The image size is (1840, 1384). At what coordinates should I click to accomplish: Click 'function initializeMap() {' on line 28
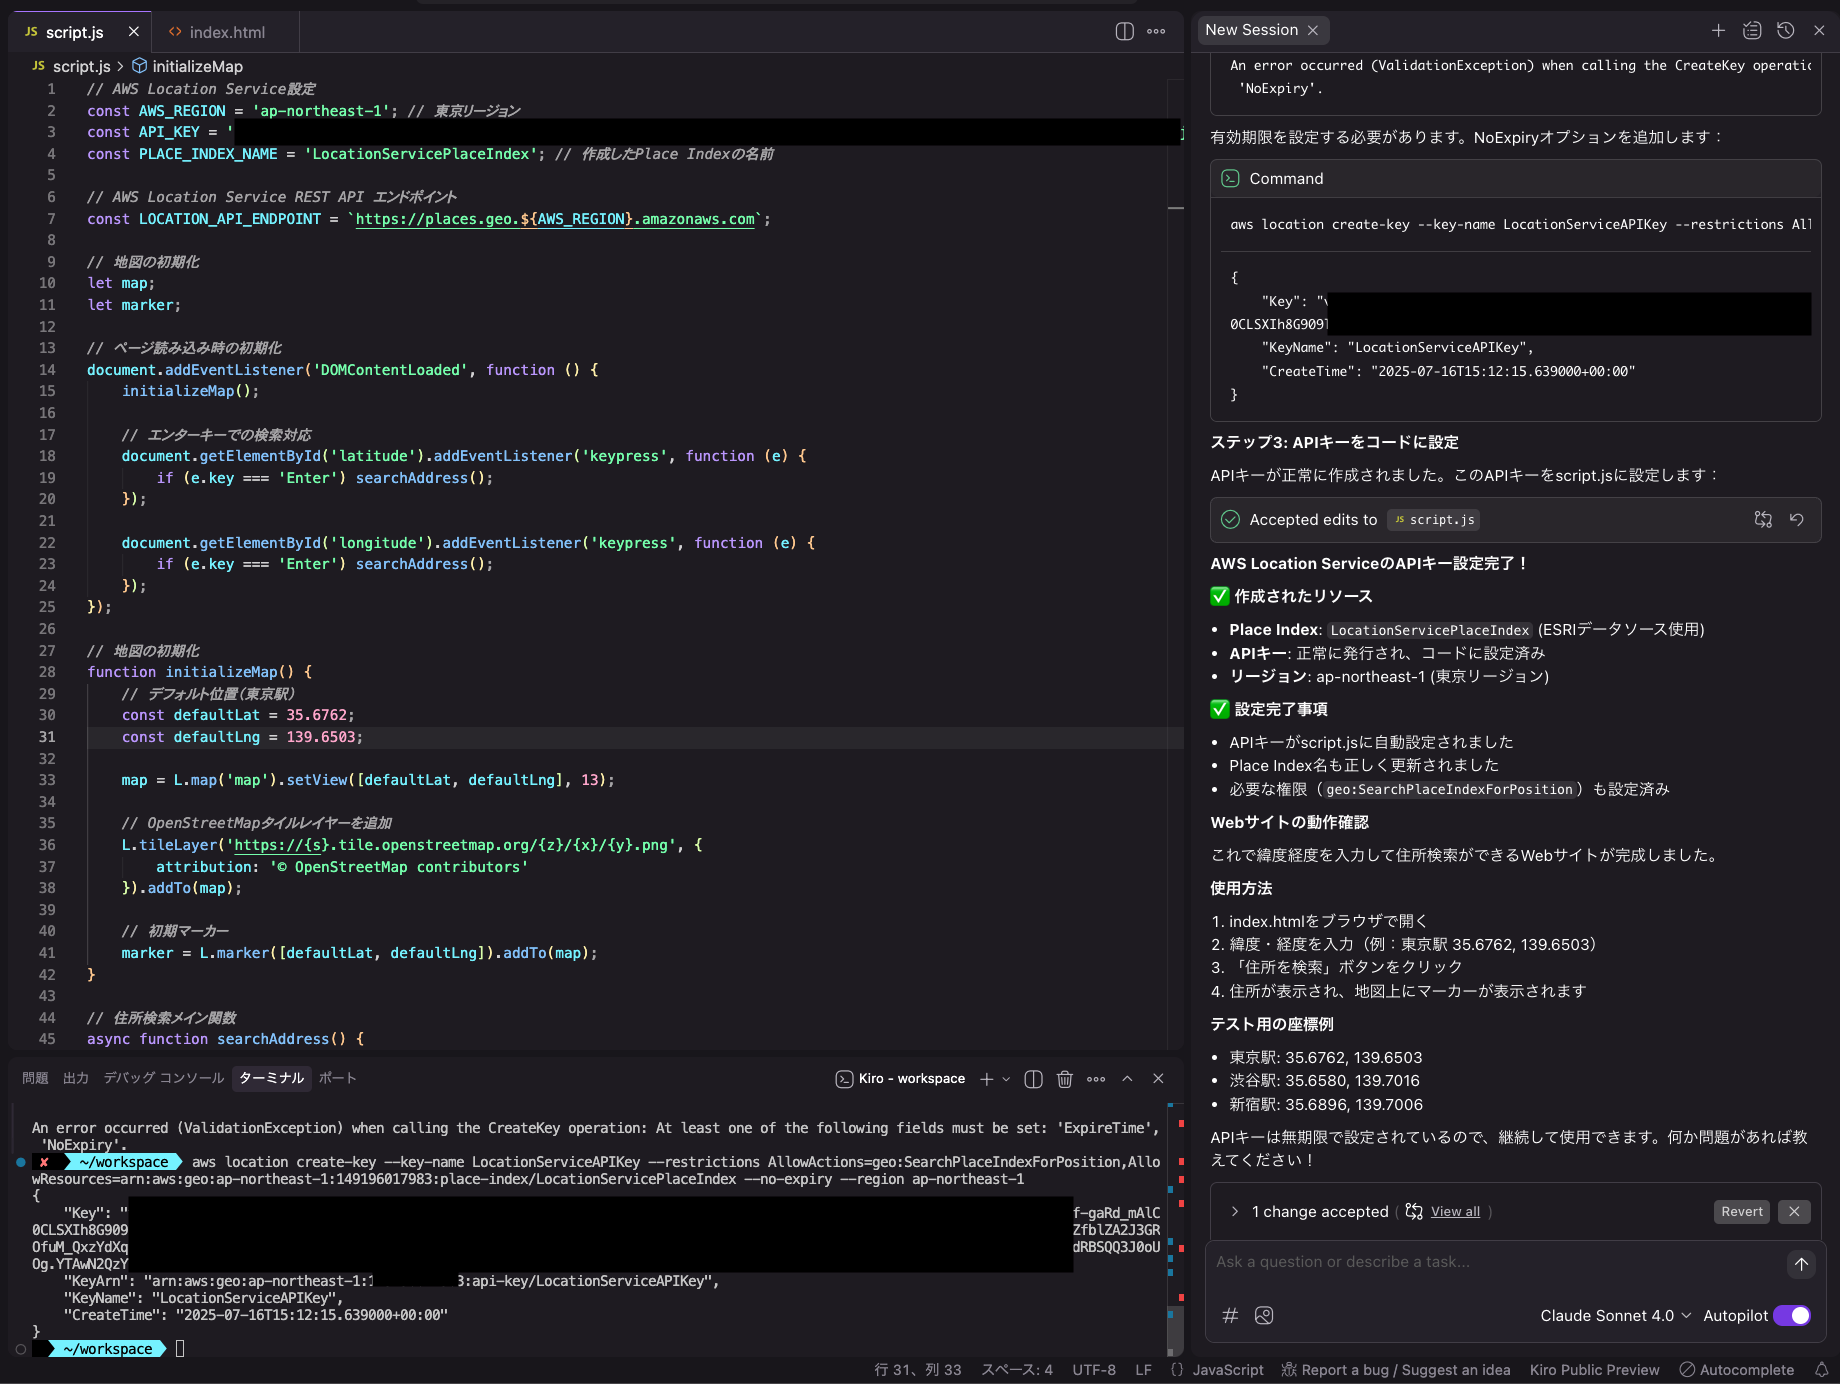[x=200, y=672]
